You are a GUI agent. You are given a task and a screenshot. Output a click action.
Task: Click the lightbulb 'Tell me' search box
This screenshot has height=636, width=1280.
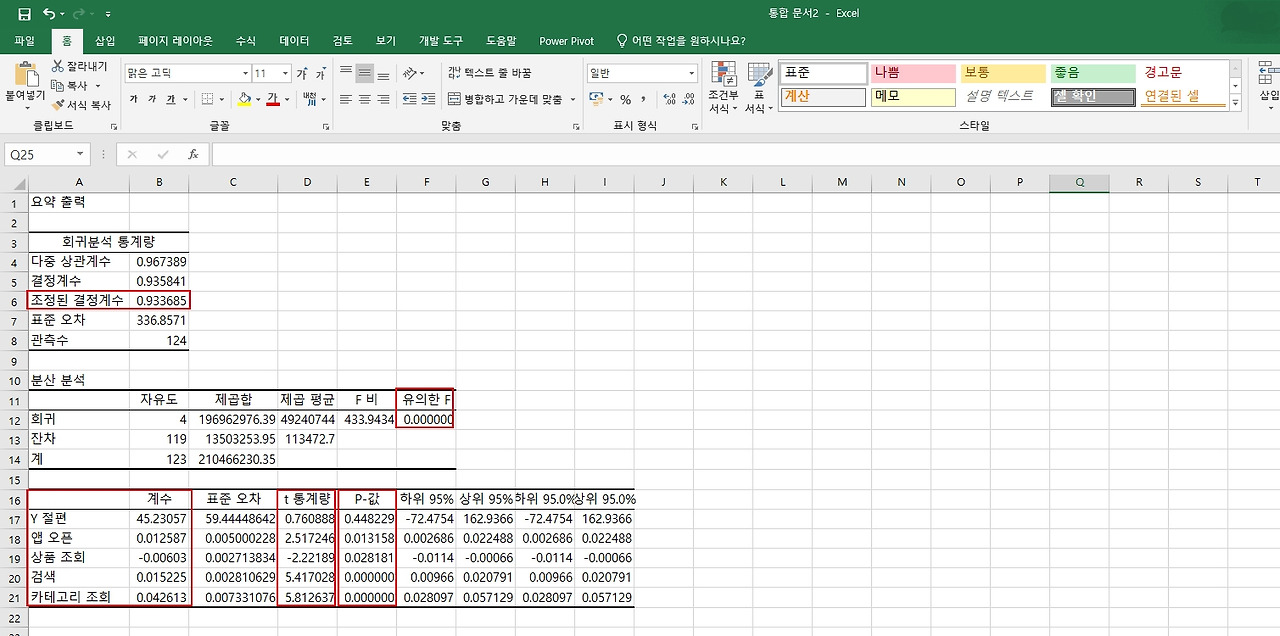pos(680,41)
